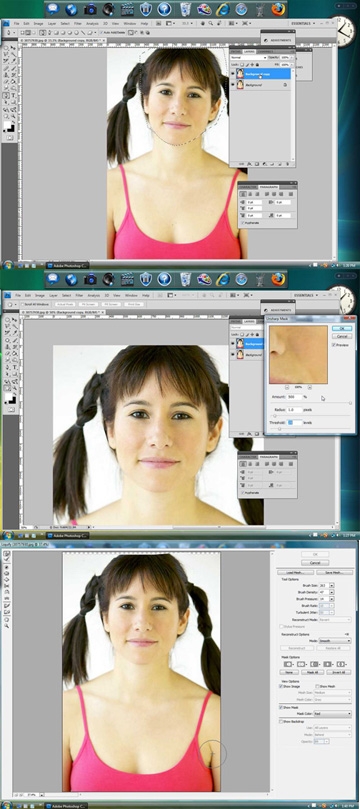Select the Type tool in top window toolbox
Viewport: 360px width, 809px height.
pyautogui.click(x=12, y=96)
